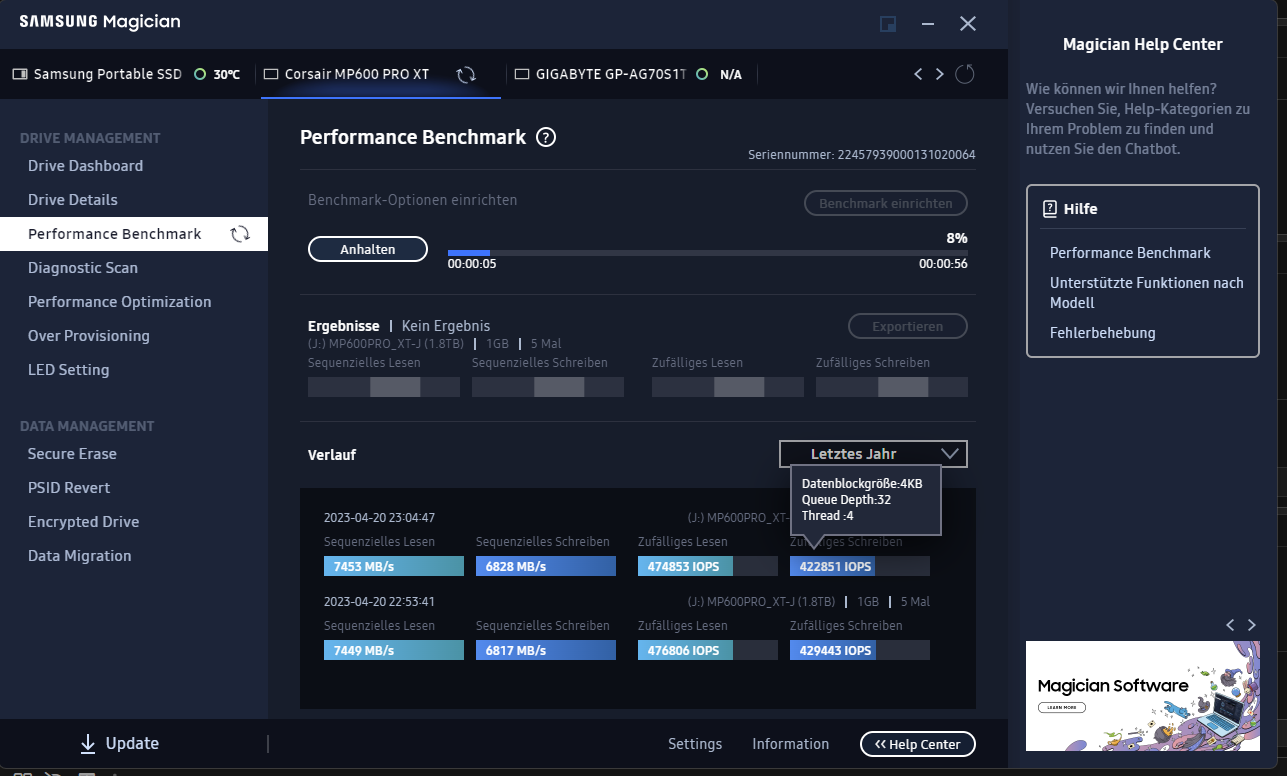Go to previous Help Center banner

click(1231, 625)
